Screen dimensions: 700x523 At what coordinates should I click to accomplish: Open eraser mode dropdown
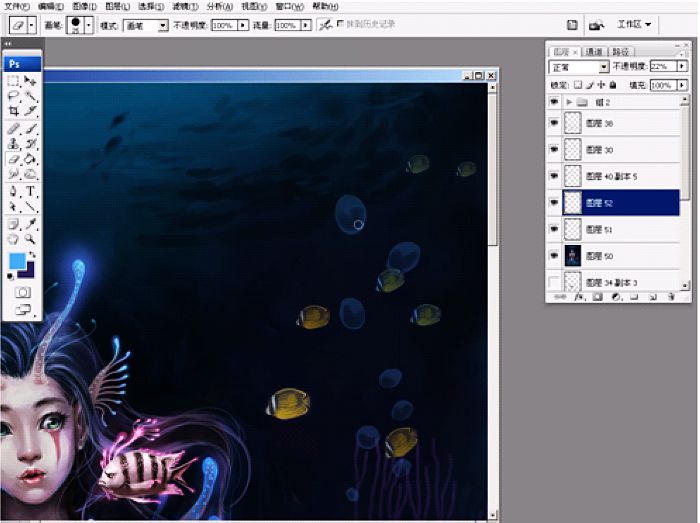(x=163, y=25)
